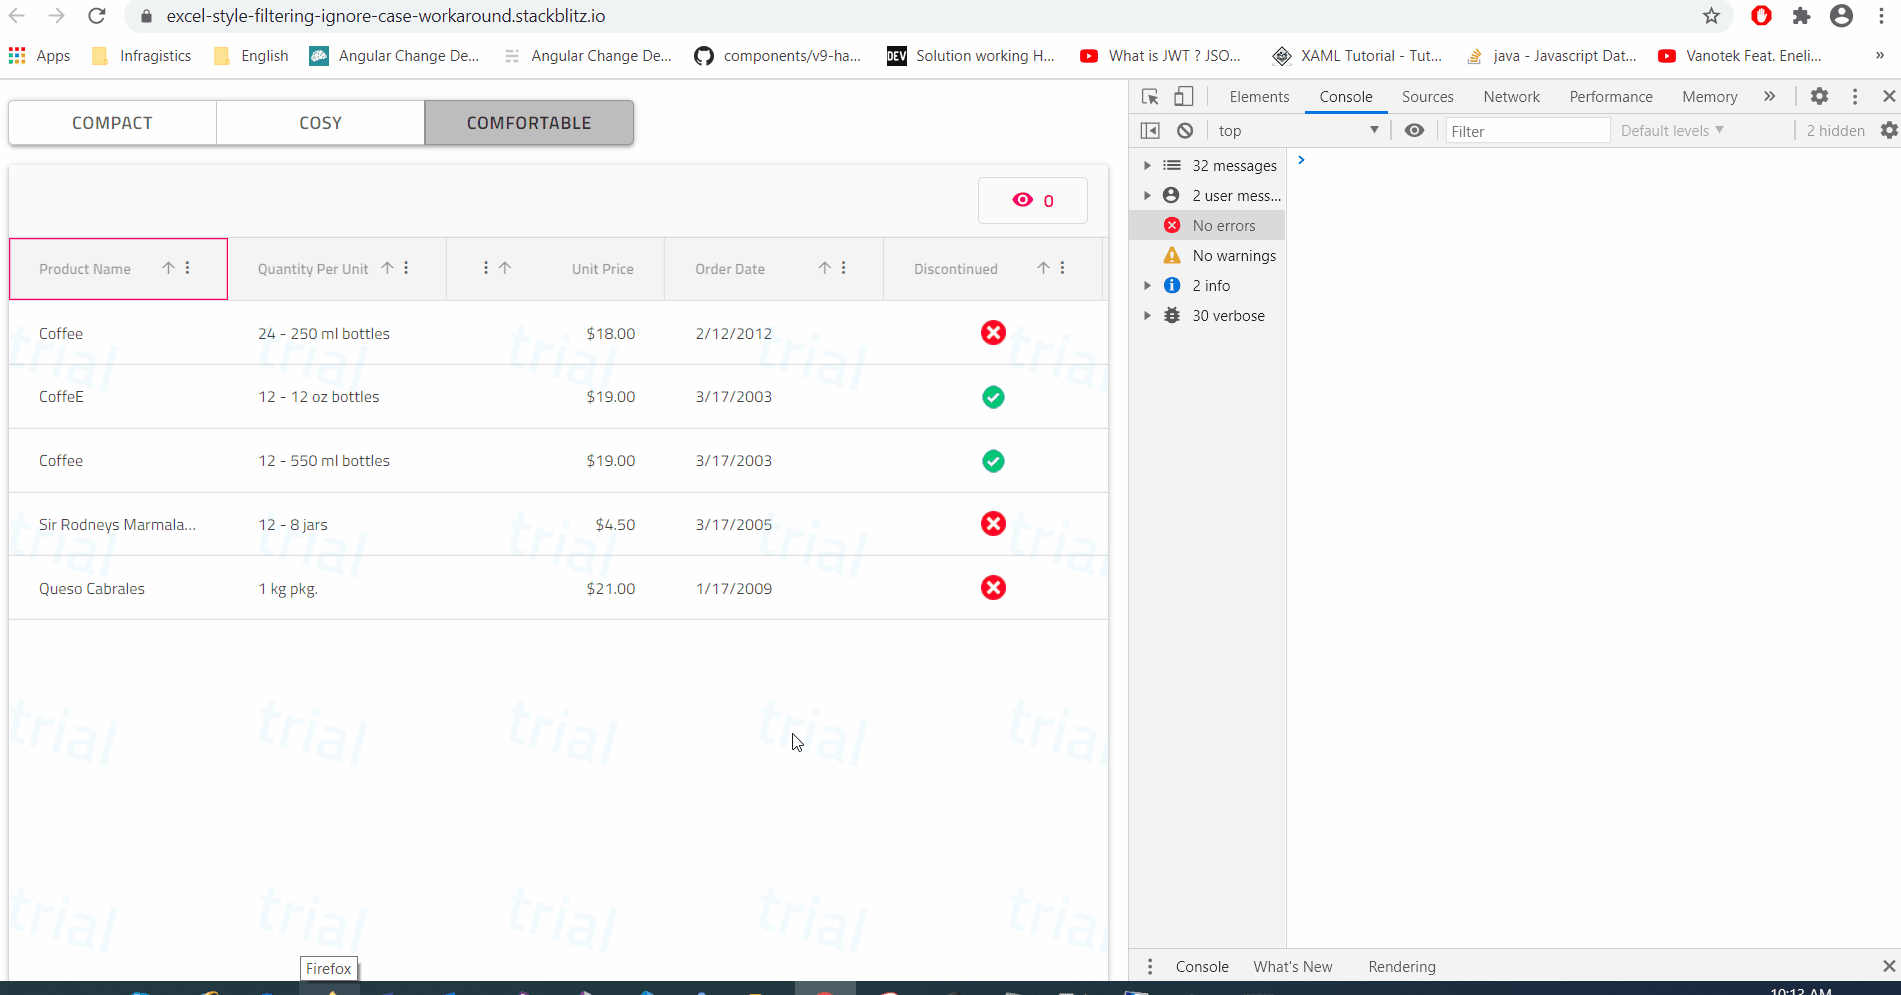The height and width of the screenshot is (995, 1901).
Task: Select the COMFORTABLE density button
Action: coord(529,123)
